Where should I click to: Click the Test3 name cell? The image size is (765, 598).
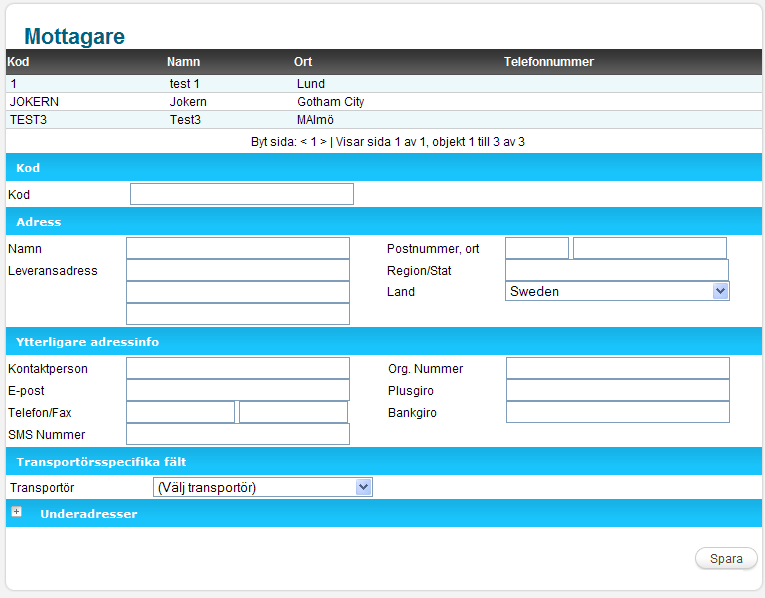coord(185,120)
